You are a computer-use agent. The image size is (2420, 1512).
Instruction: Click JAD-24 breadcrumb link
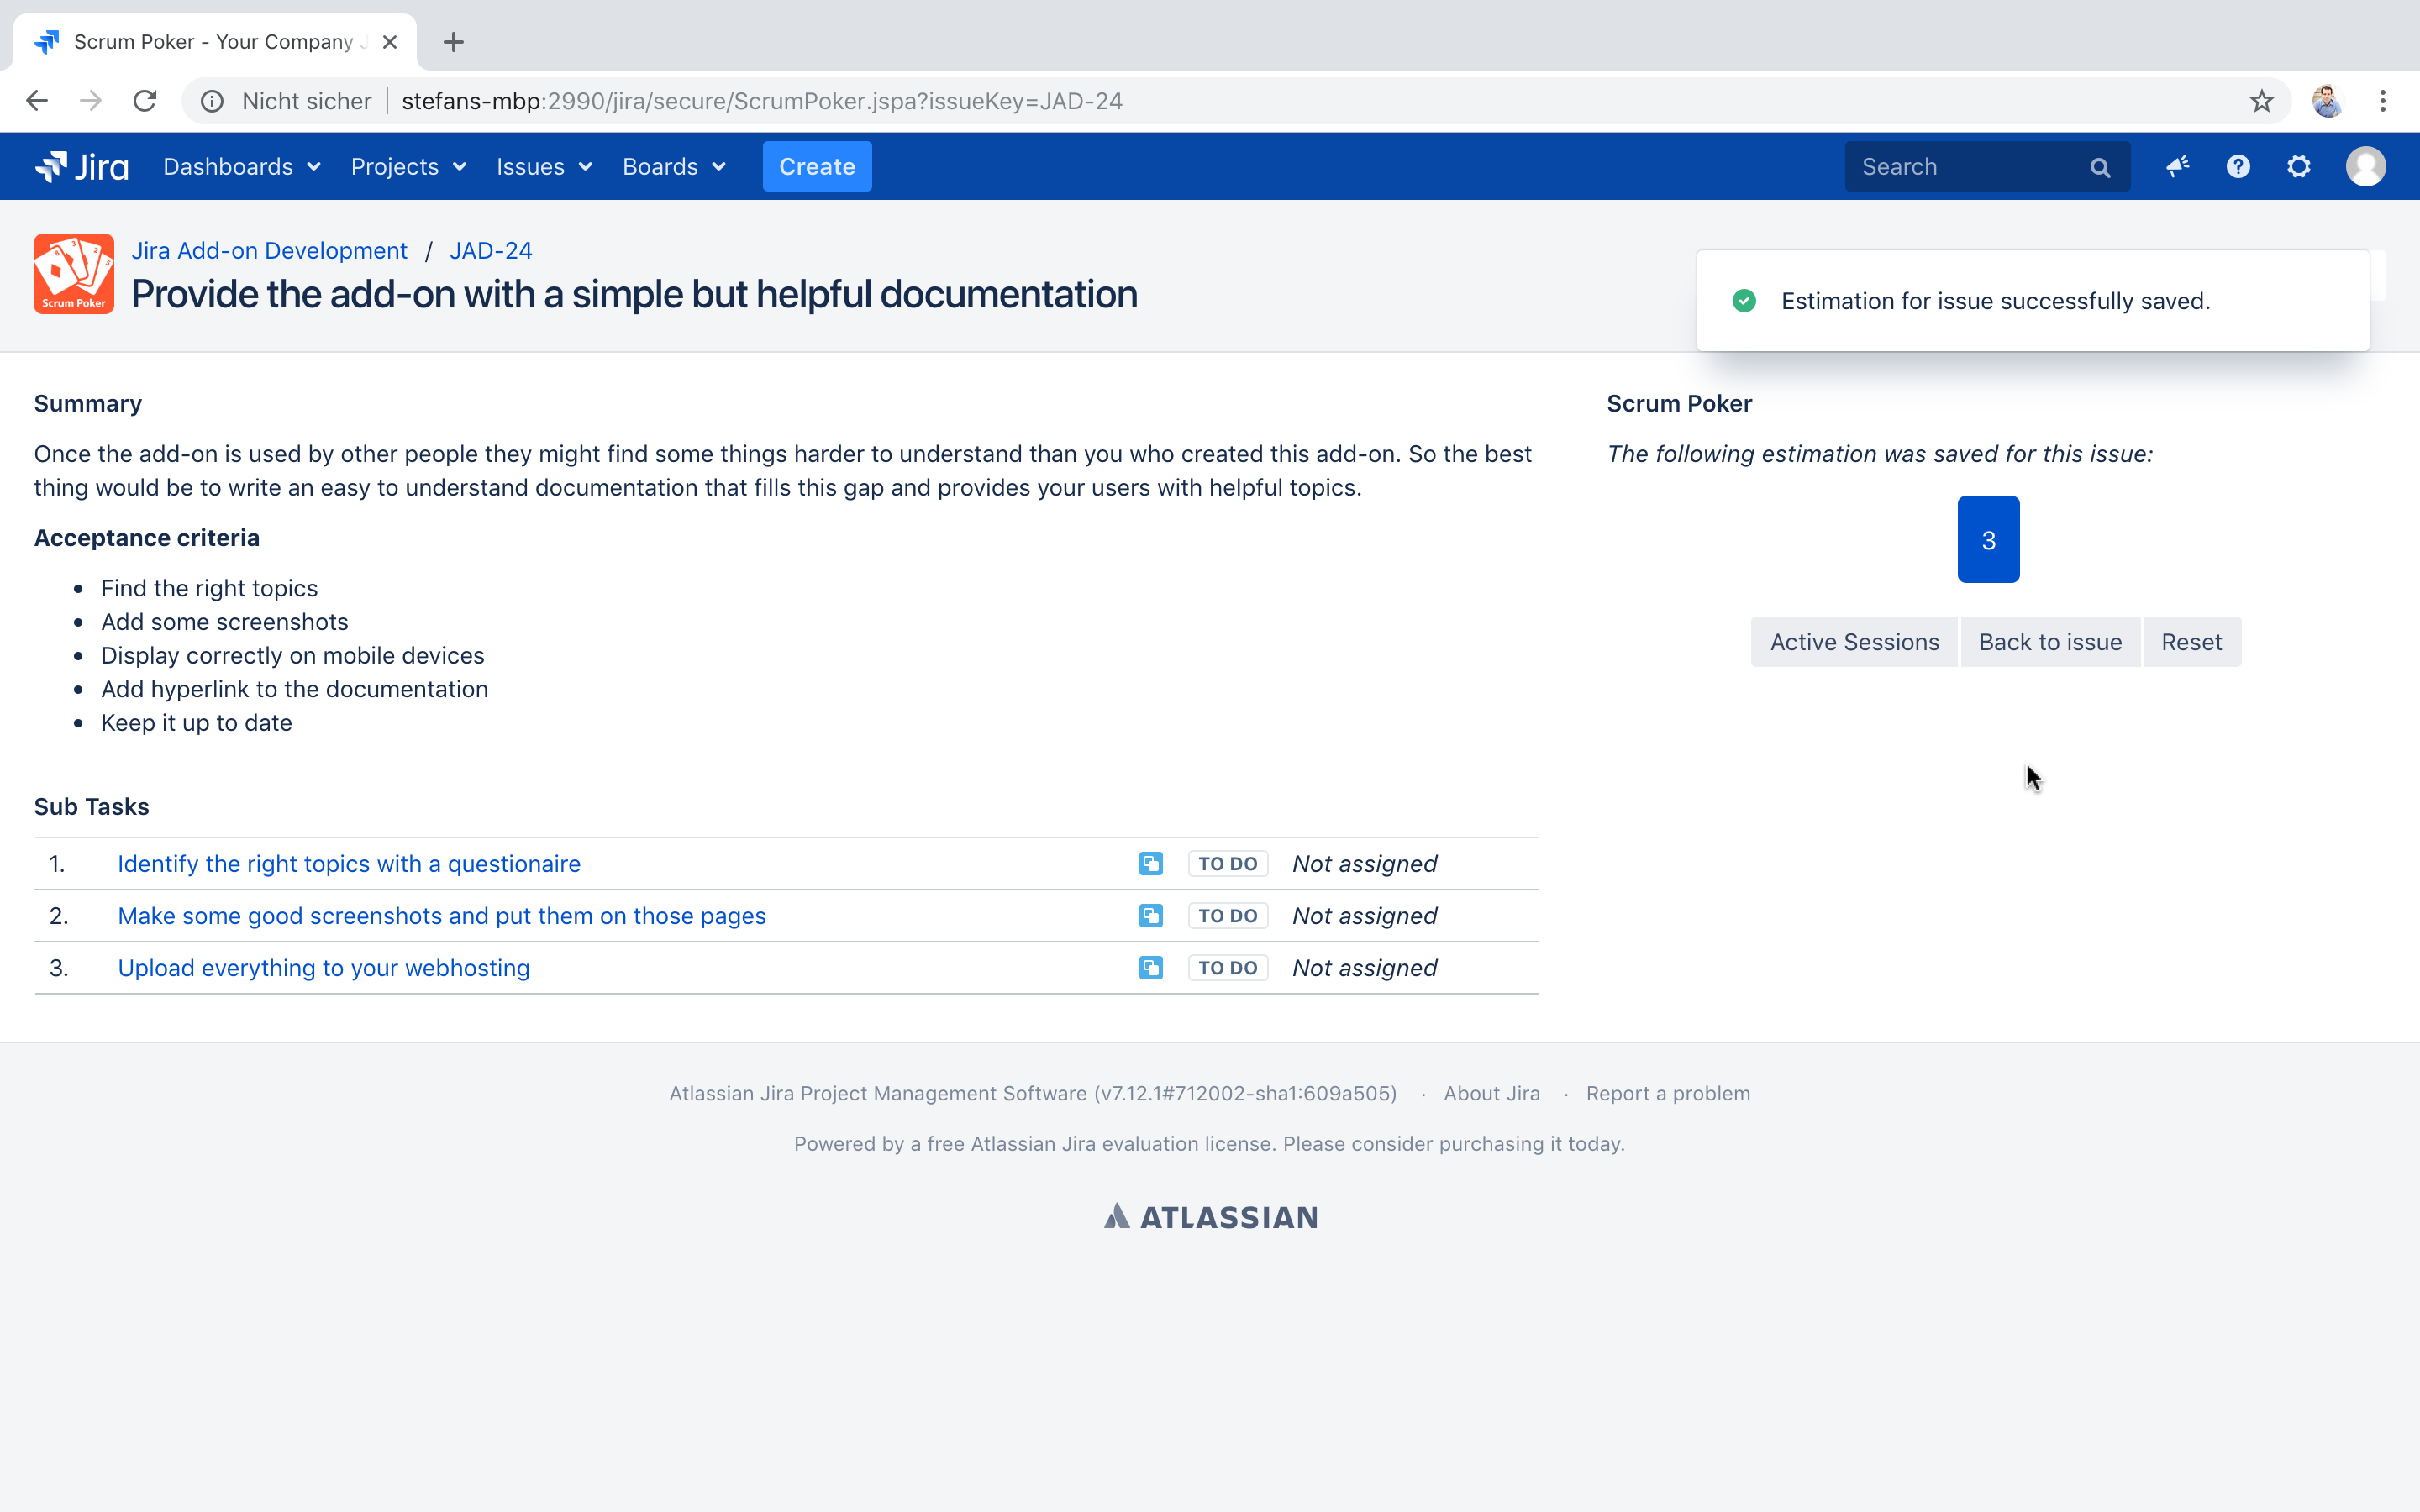click(492, 249)
